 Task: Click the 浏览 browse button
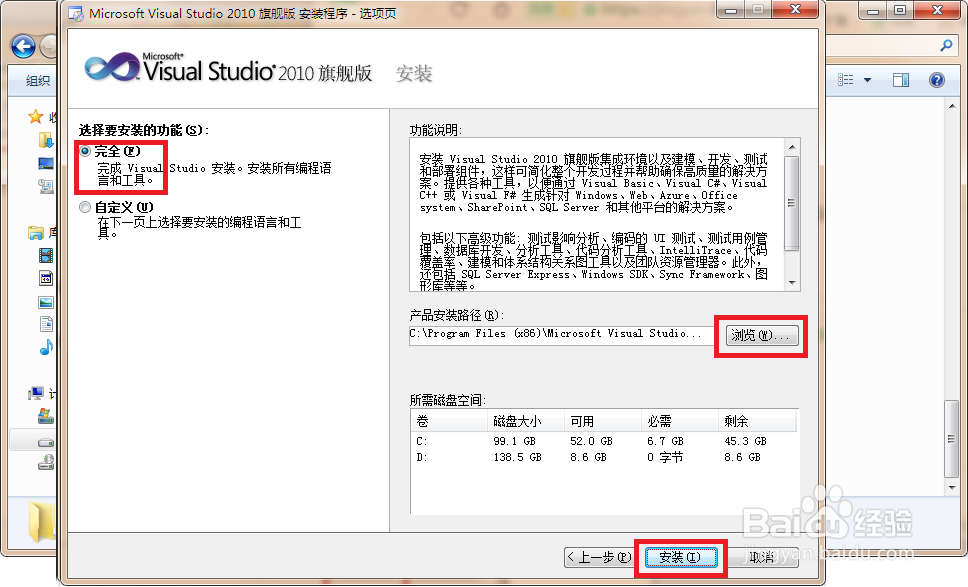coord(761,336)
